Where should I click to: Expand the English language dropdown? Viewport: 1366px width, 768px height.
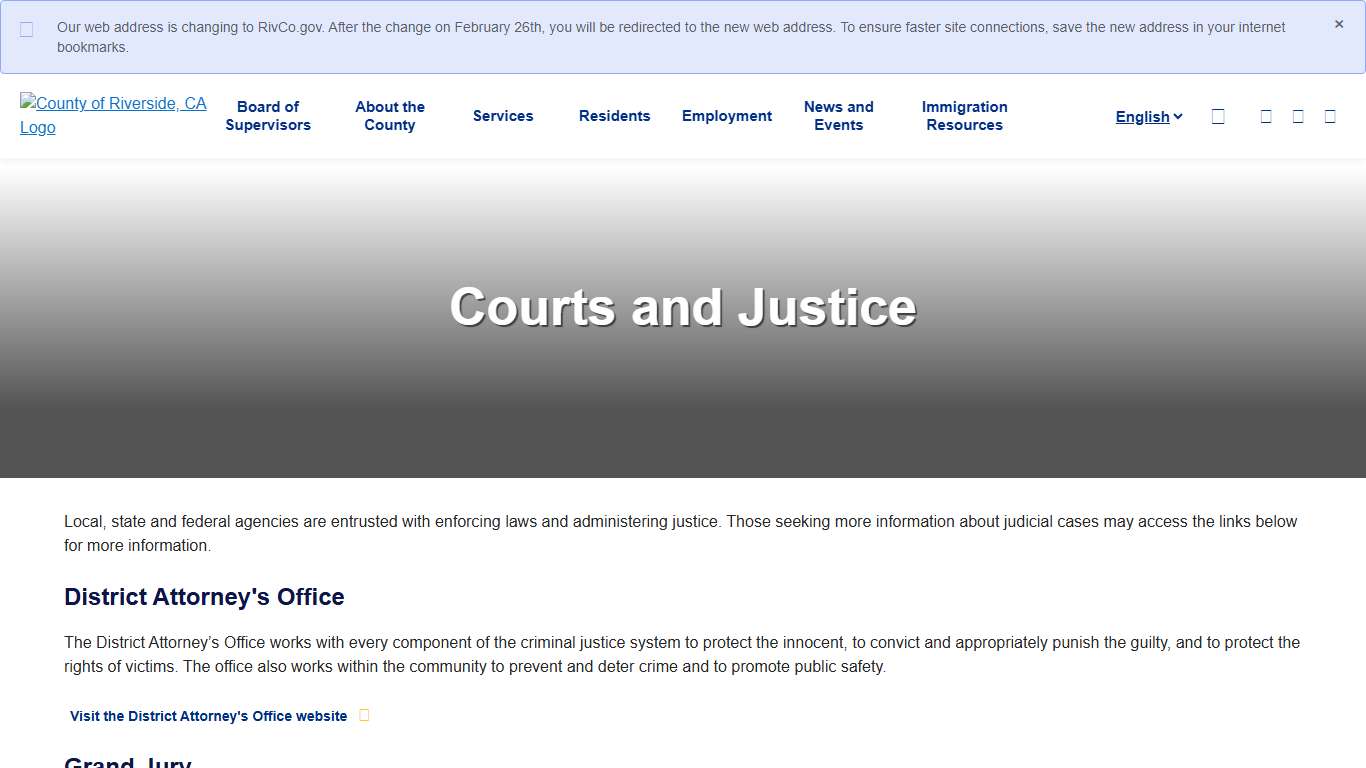[x=1148, y=117]
